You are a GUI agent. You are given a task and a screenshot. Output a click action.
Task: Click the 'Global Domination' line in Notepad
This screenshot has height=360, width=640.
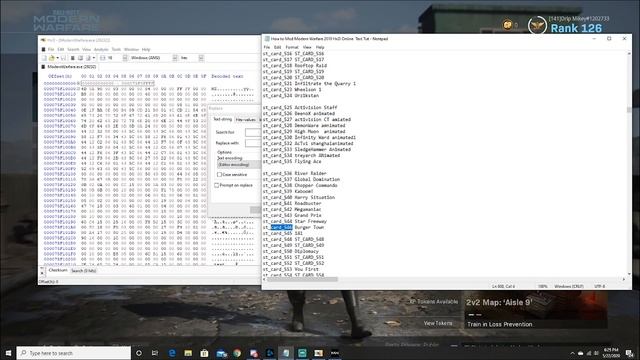301,180
